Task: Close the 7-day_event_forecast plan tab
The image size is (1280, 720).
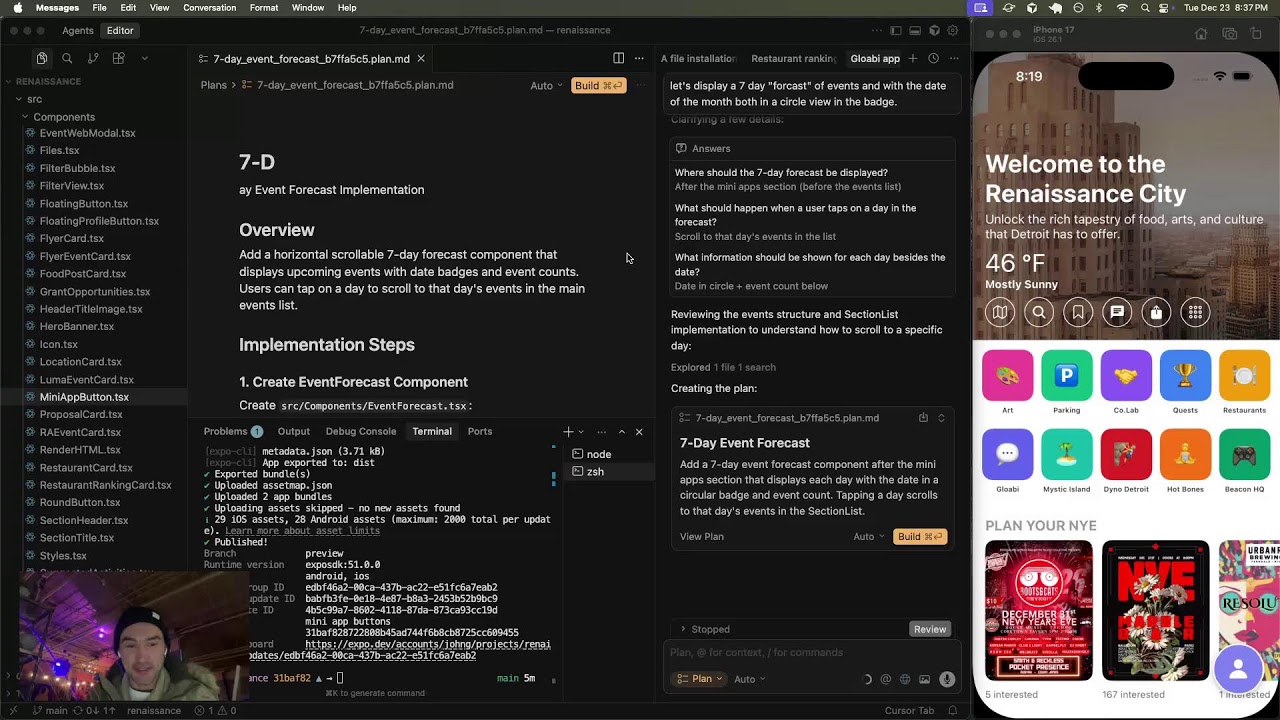Action: 421,58
